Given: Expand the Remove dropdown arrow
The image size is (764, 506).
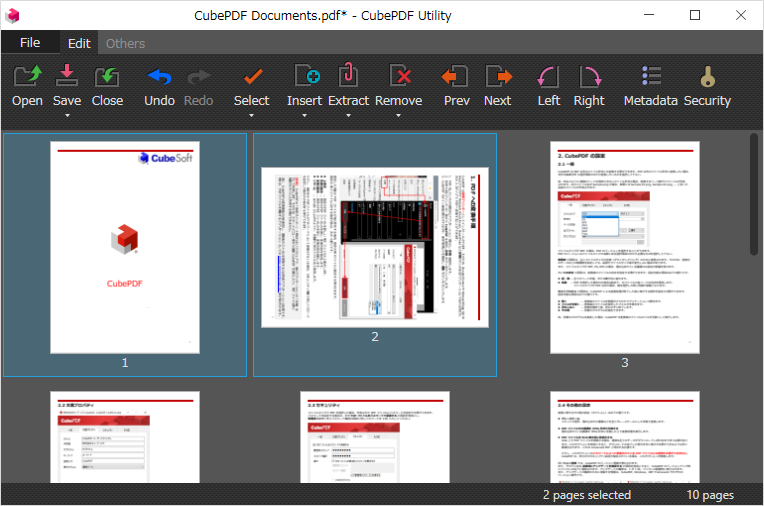Looking at the screenshot, I should [398, 116].
